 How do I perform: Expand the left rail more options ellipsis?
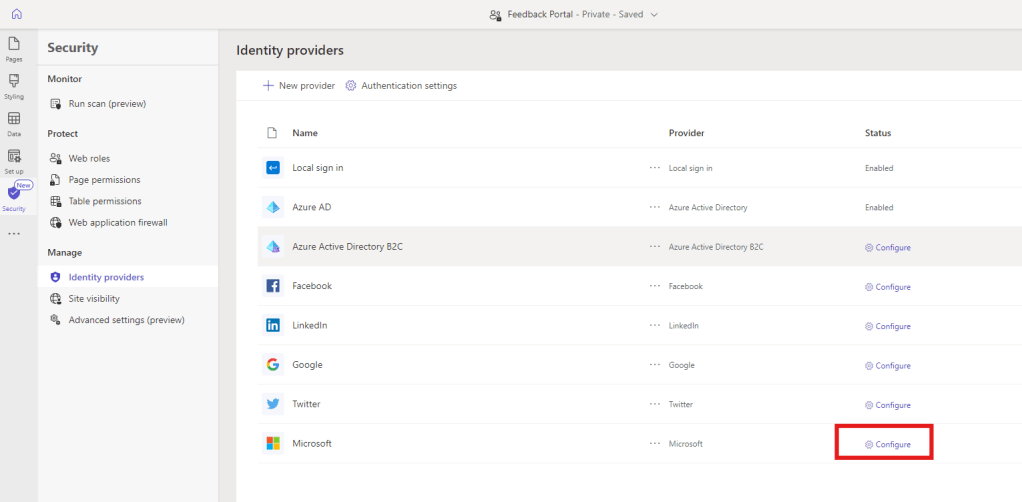coord(14,233)
